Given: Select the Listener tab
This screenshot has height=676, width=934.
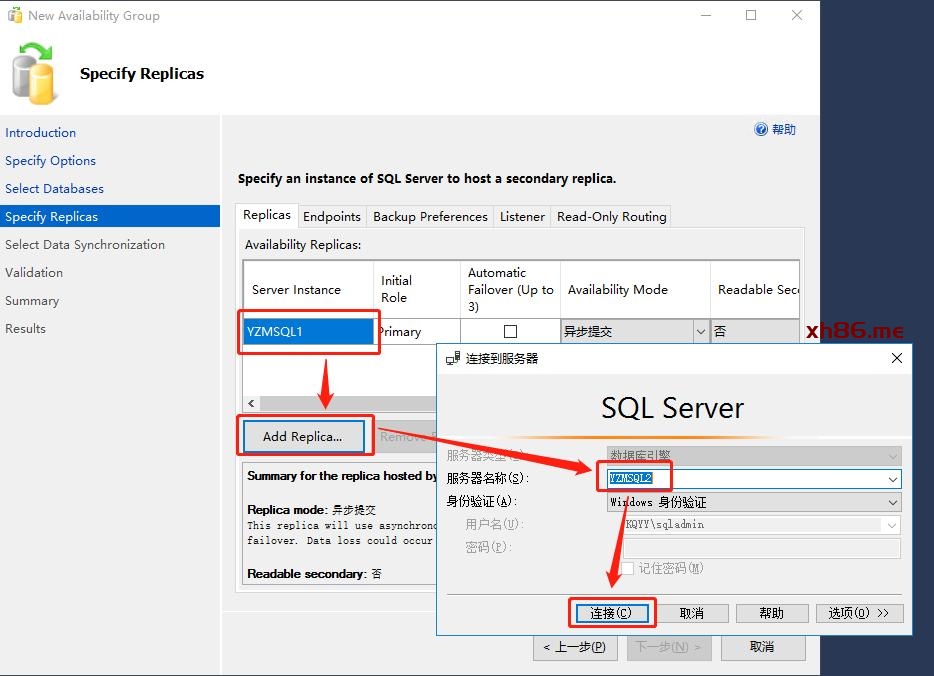Looking at the screenshot, I should tap(522, 217).
